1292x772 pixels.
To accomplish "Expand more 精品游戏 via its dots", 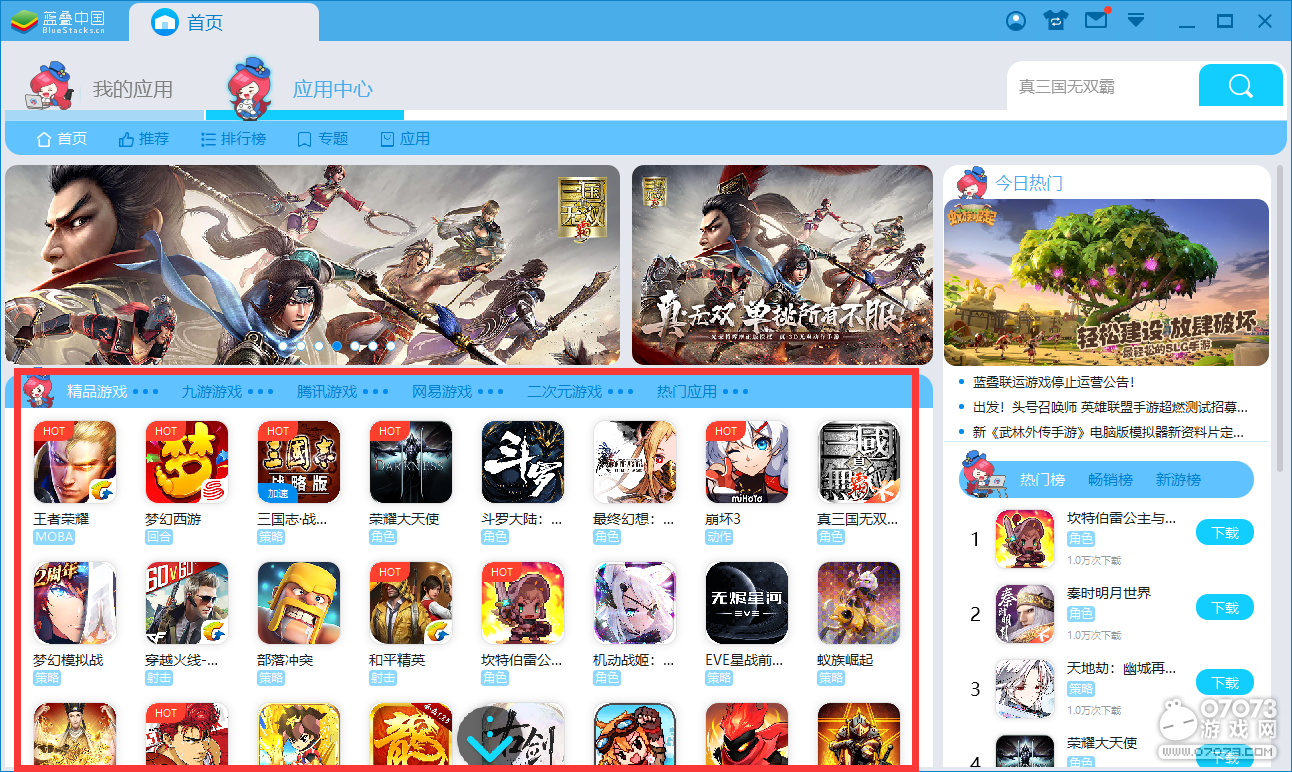I will pos(146,392).
